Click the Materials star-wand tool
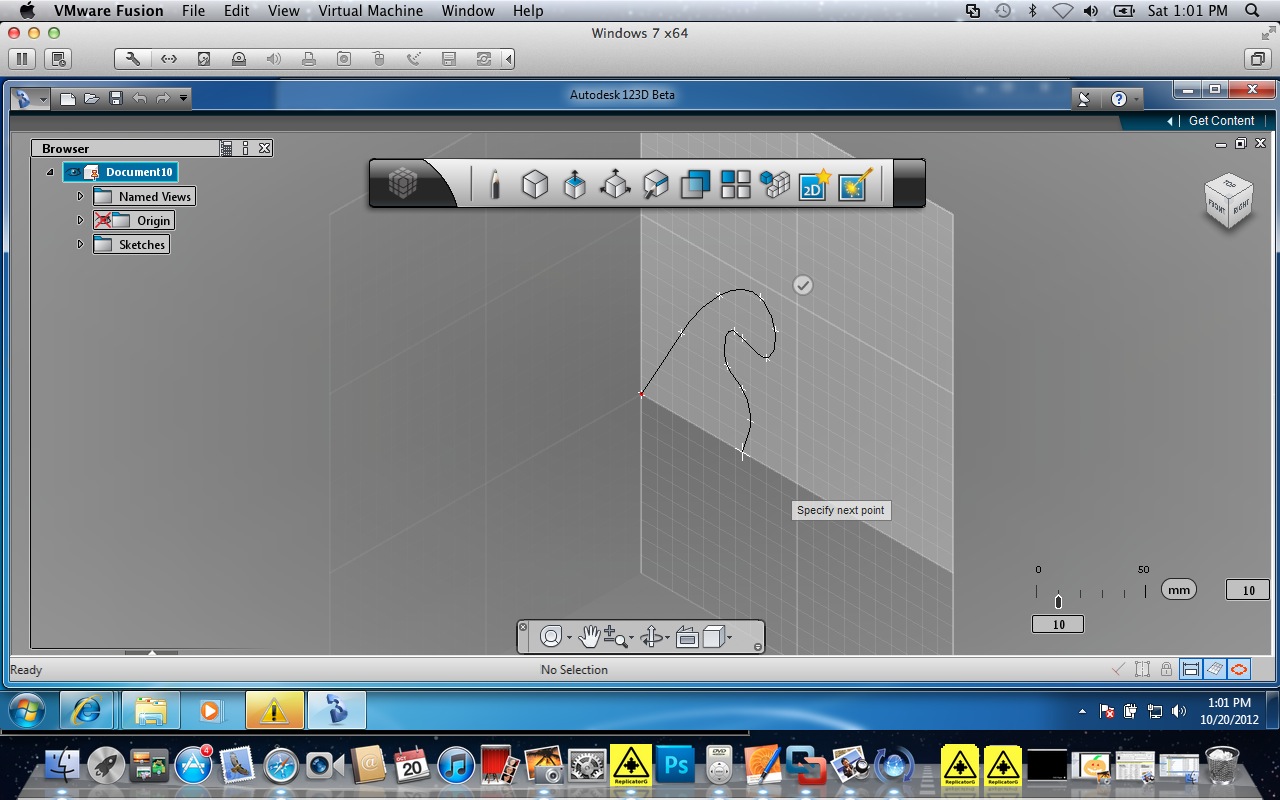This screenshot has width=1280, height=800. coord(856,184)
